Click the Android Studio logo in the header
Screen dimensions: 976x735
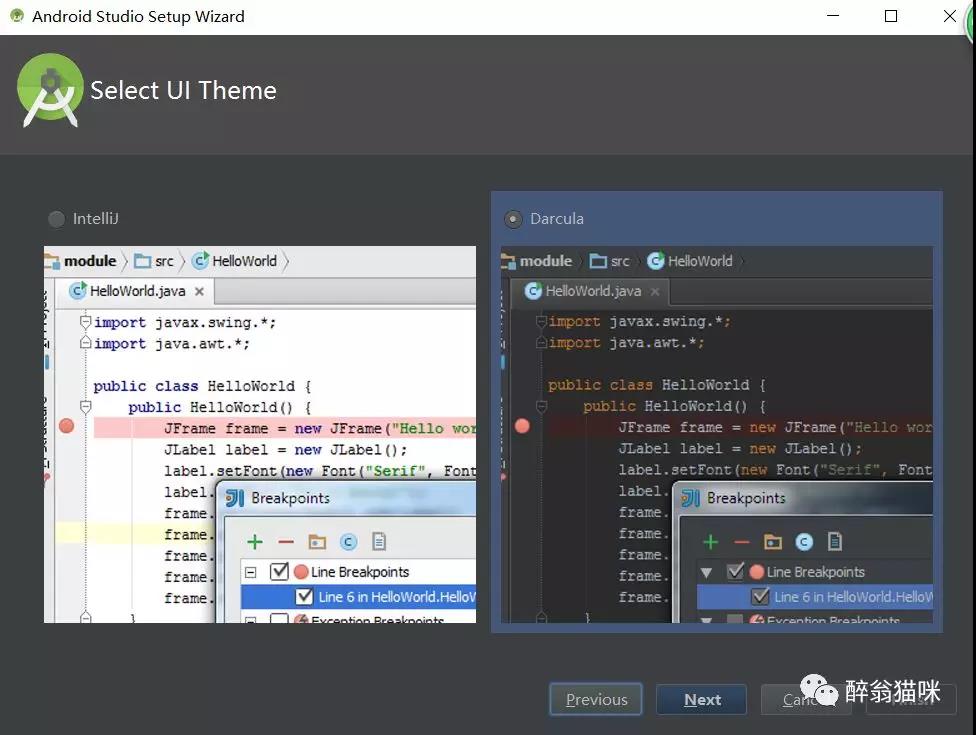click(x=50, y=90)
